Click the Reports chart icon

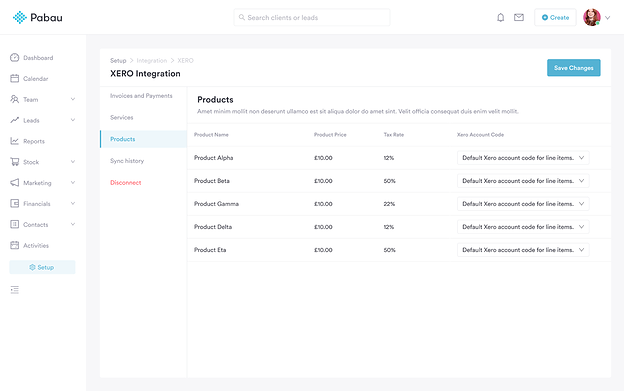15,141
